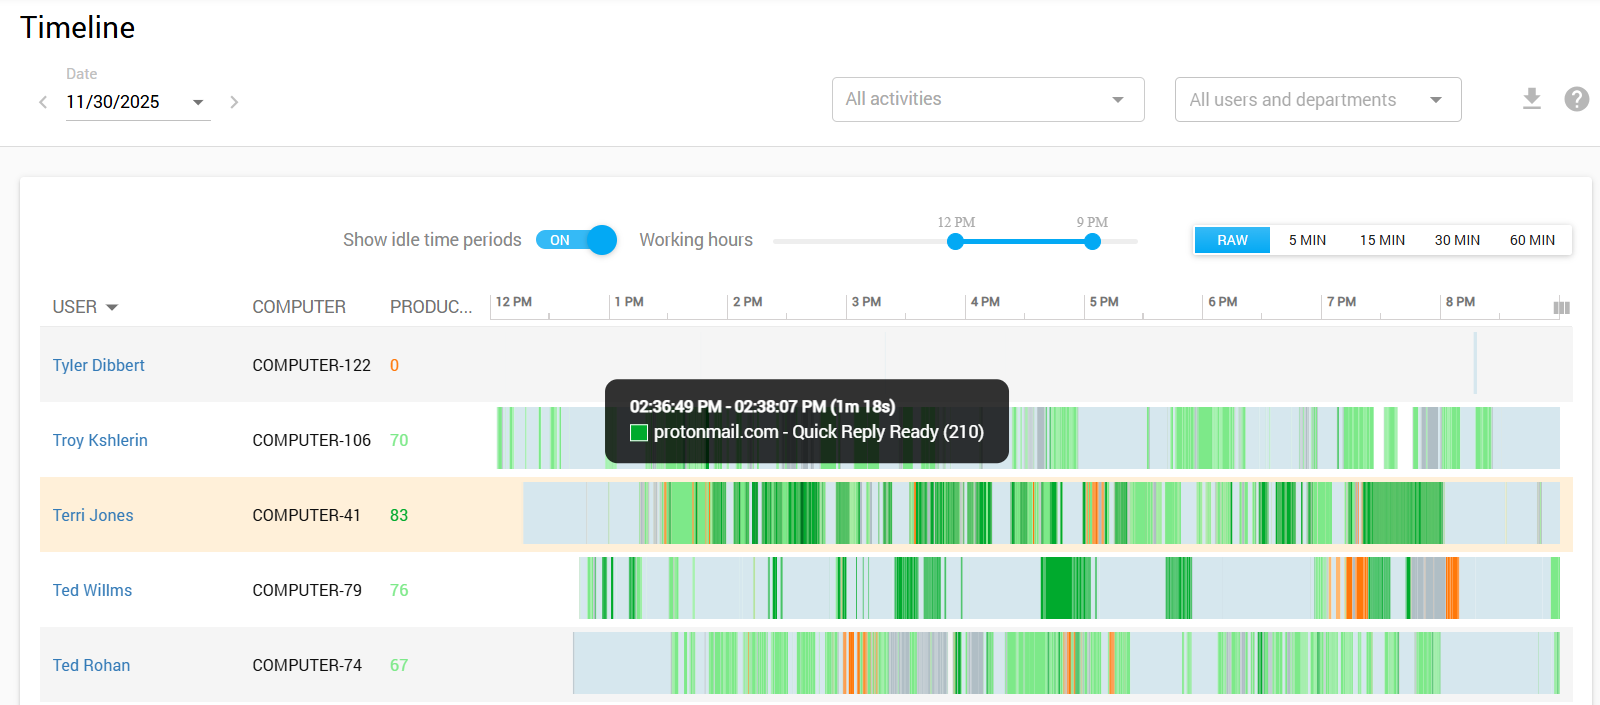Select the RAW interval tab

click(1232, 240)
